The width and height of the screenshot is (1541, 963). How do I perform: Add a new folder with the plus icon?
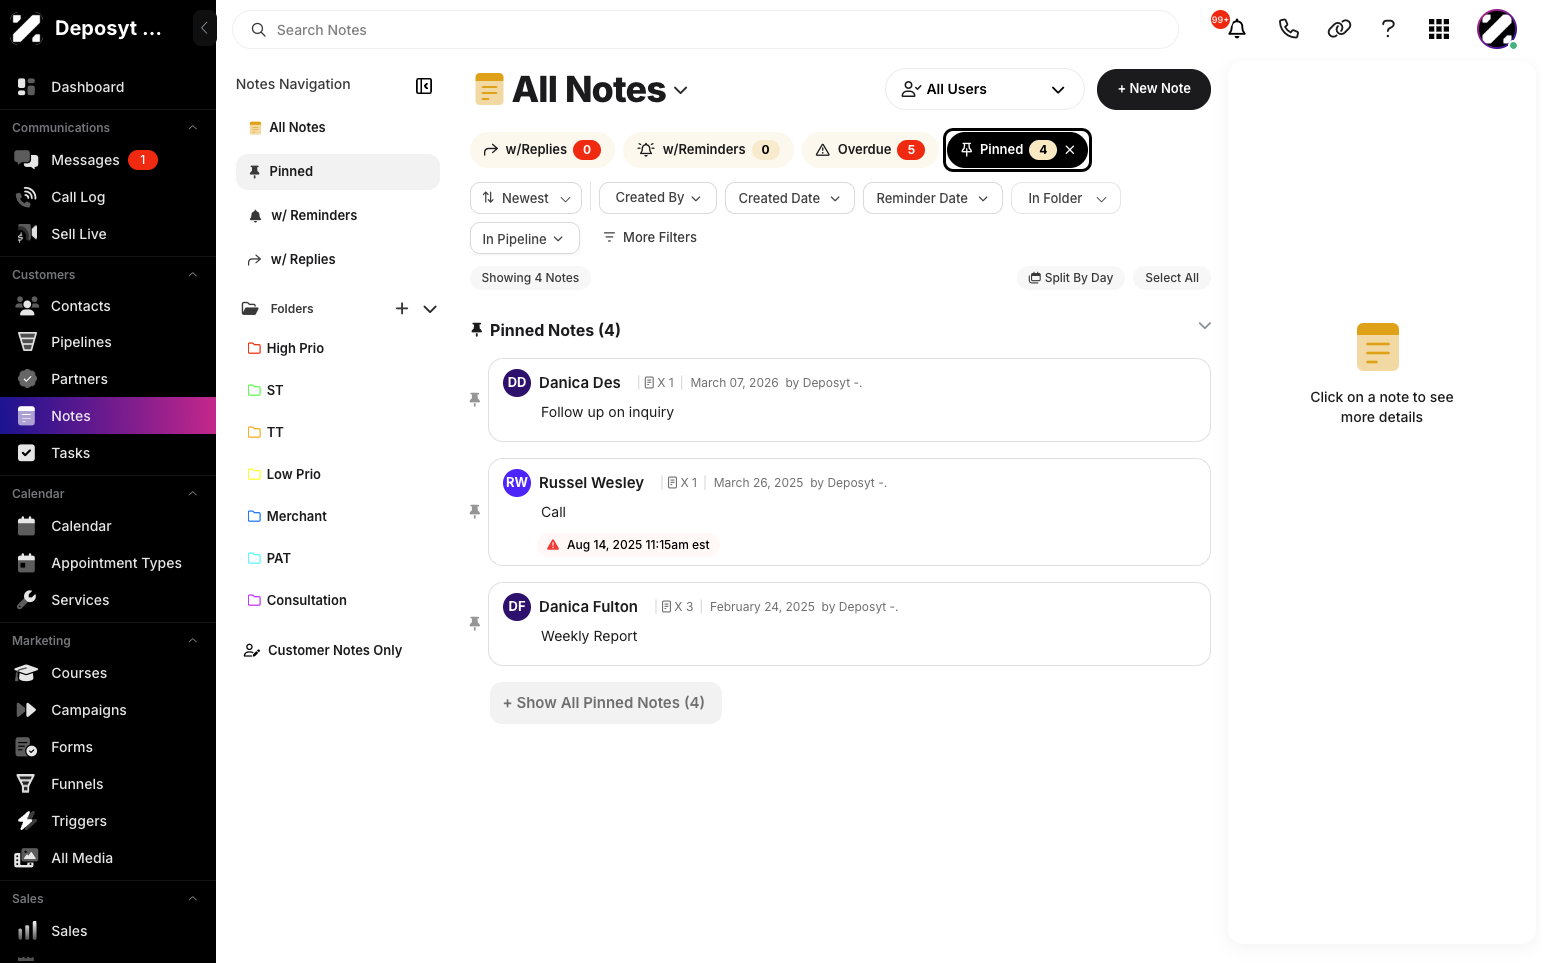[x=402, y=309]
